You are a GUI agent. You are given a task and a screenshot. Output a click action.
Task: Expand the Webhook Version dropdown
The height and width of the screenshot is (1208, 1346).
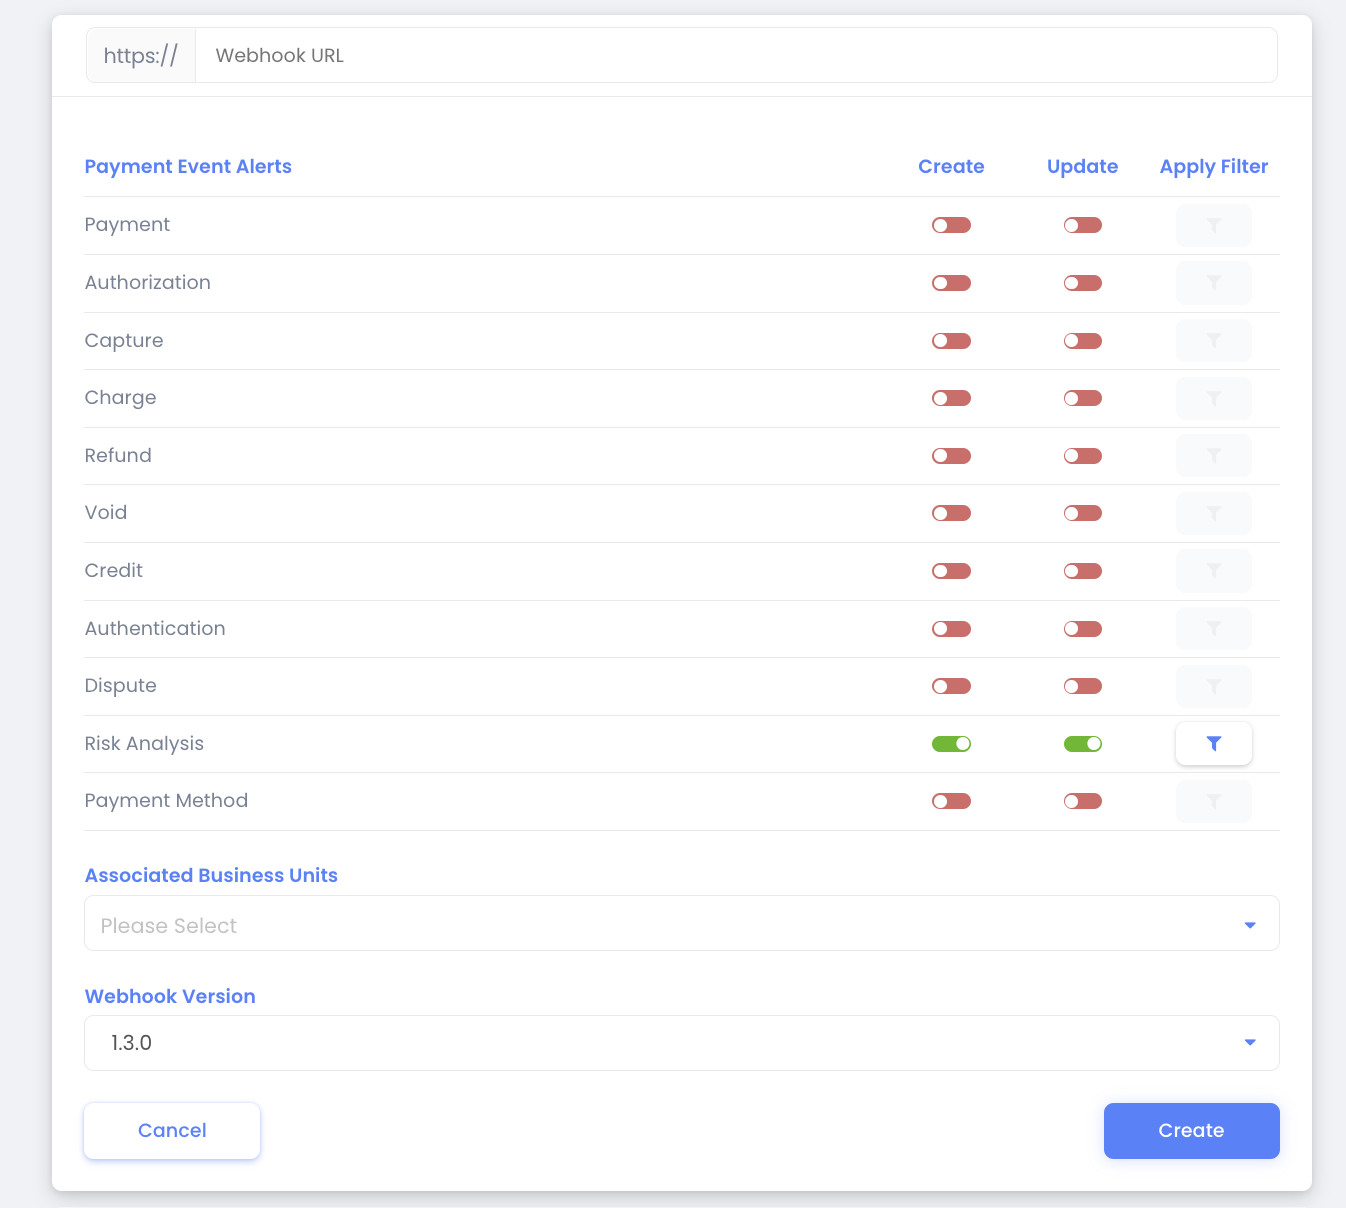tap(682, 1043)
